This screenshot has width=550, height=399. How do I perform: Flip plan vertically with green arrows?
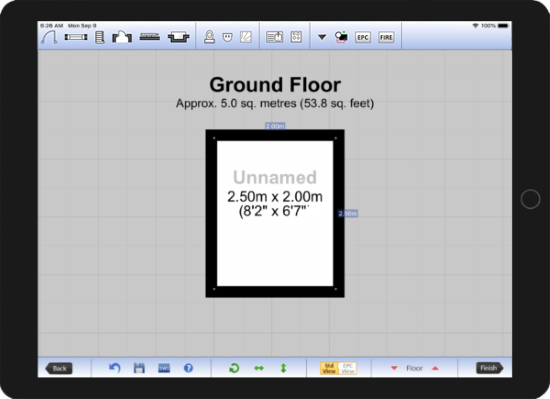(x=283, y=368)
